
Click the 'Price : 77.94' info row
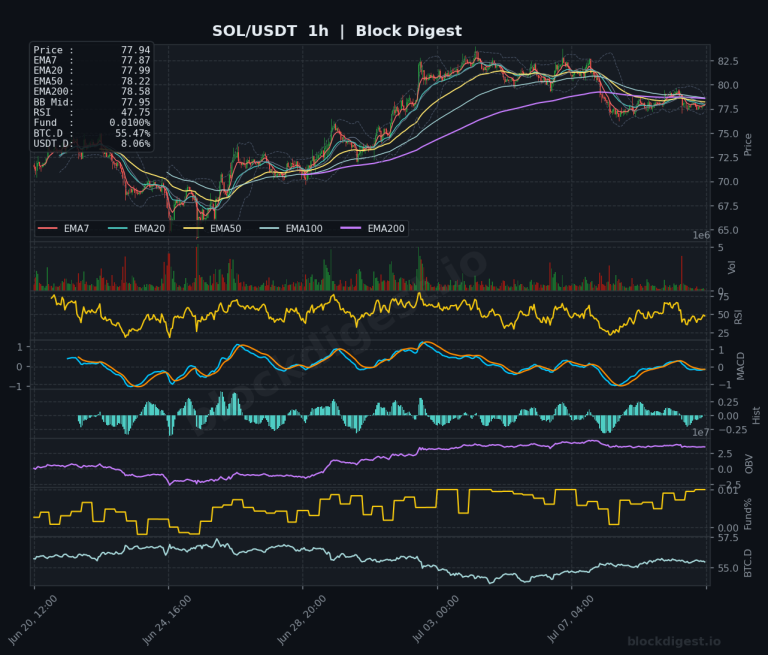coord(92,50)
